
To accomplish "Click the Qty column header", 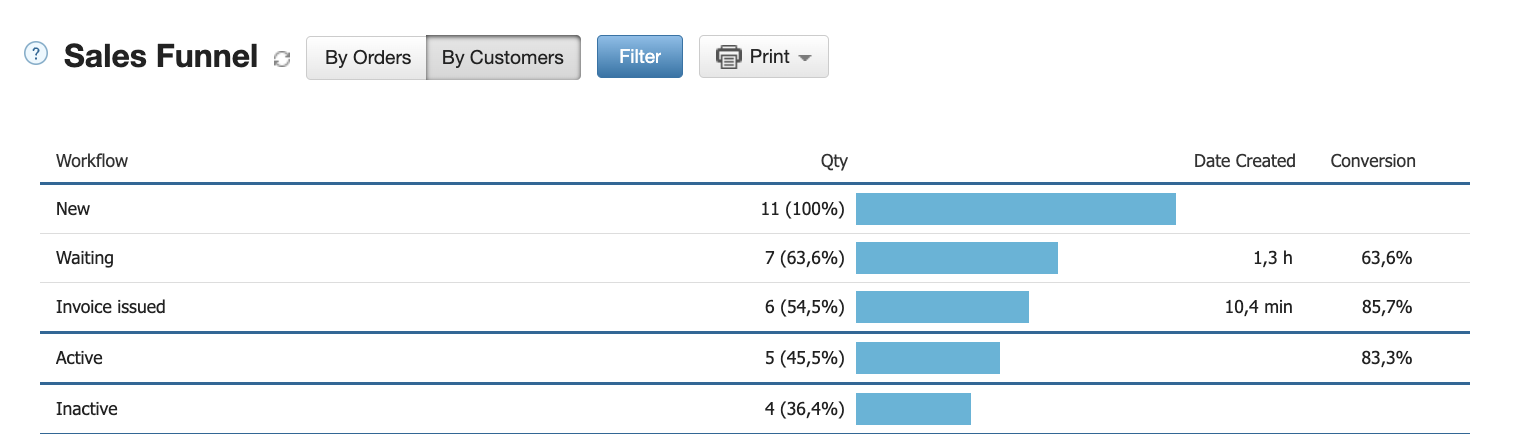I will (x=834, y=160).
